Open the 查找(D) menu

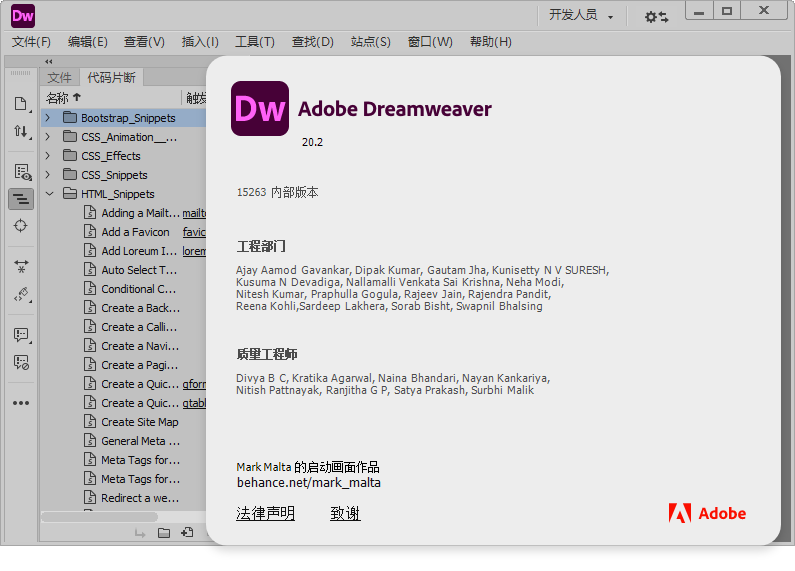tap(313, 42)
